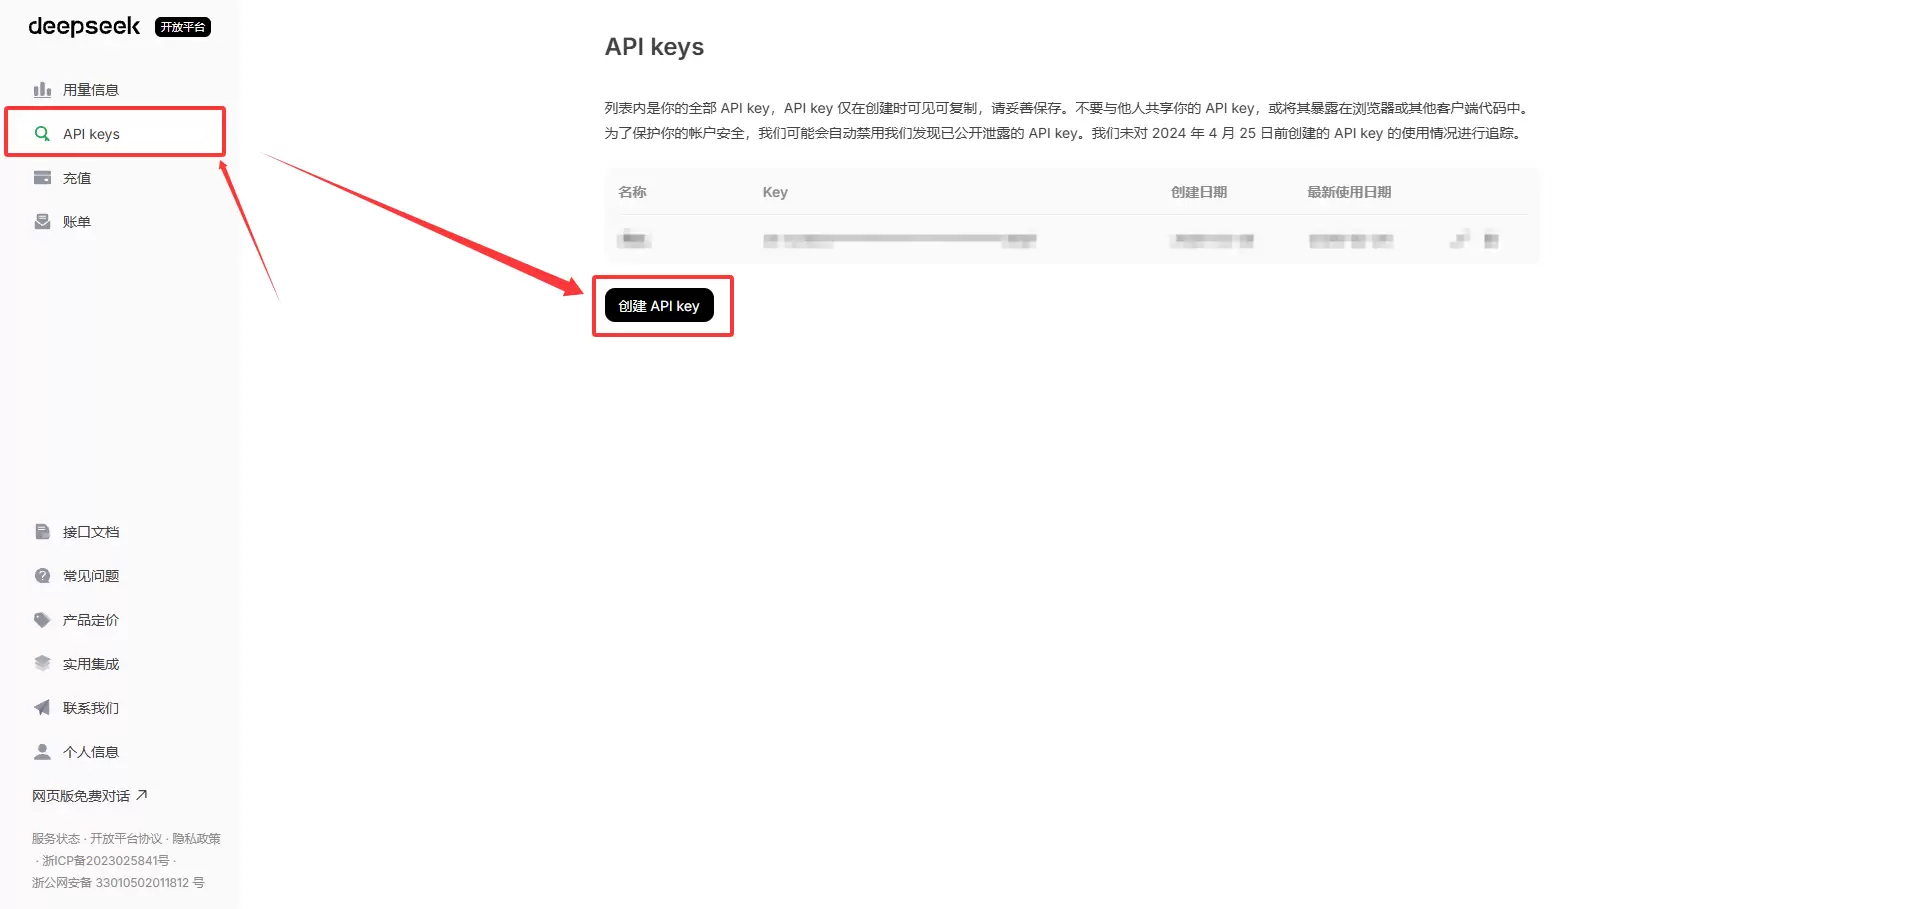Image resolution: width=1916 pixels, height=909 pixels.
Task: Click the person icon beside 个人信息
Action: coord(42,751)
